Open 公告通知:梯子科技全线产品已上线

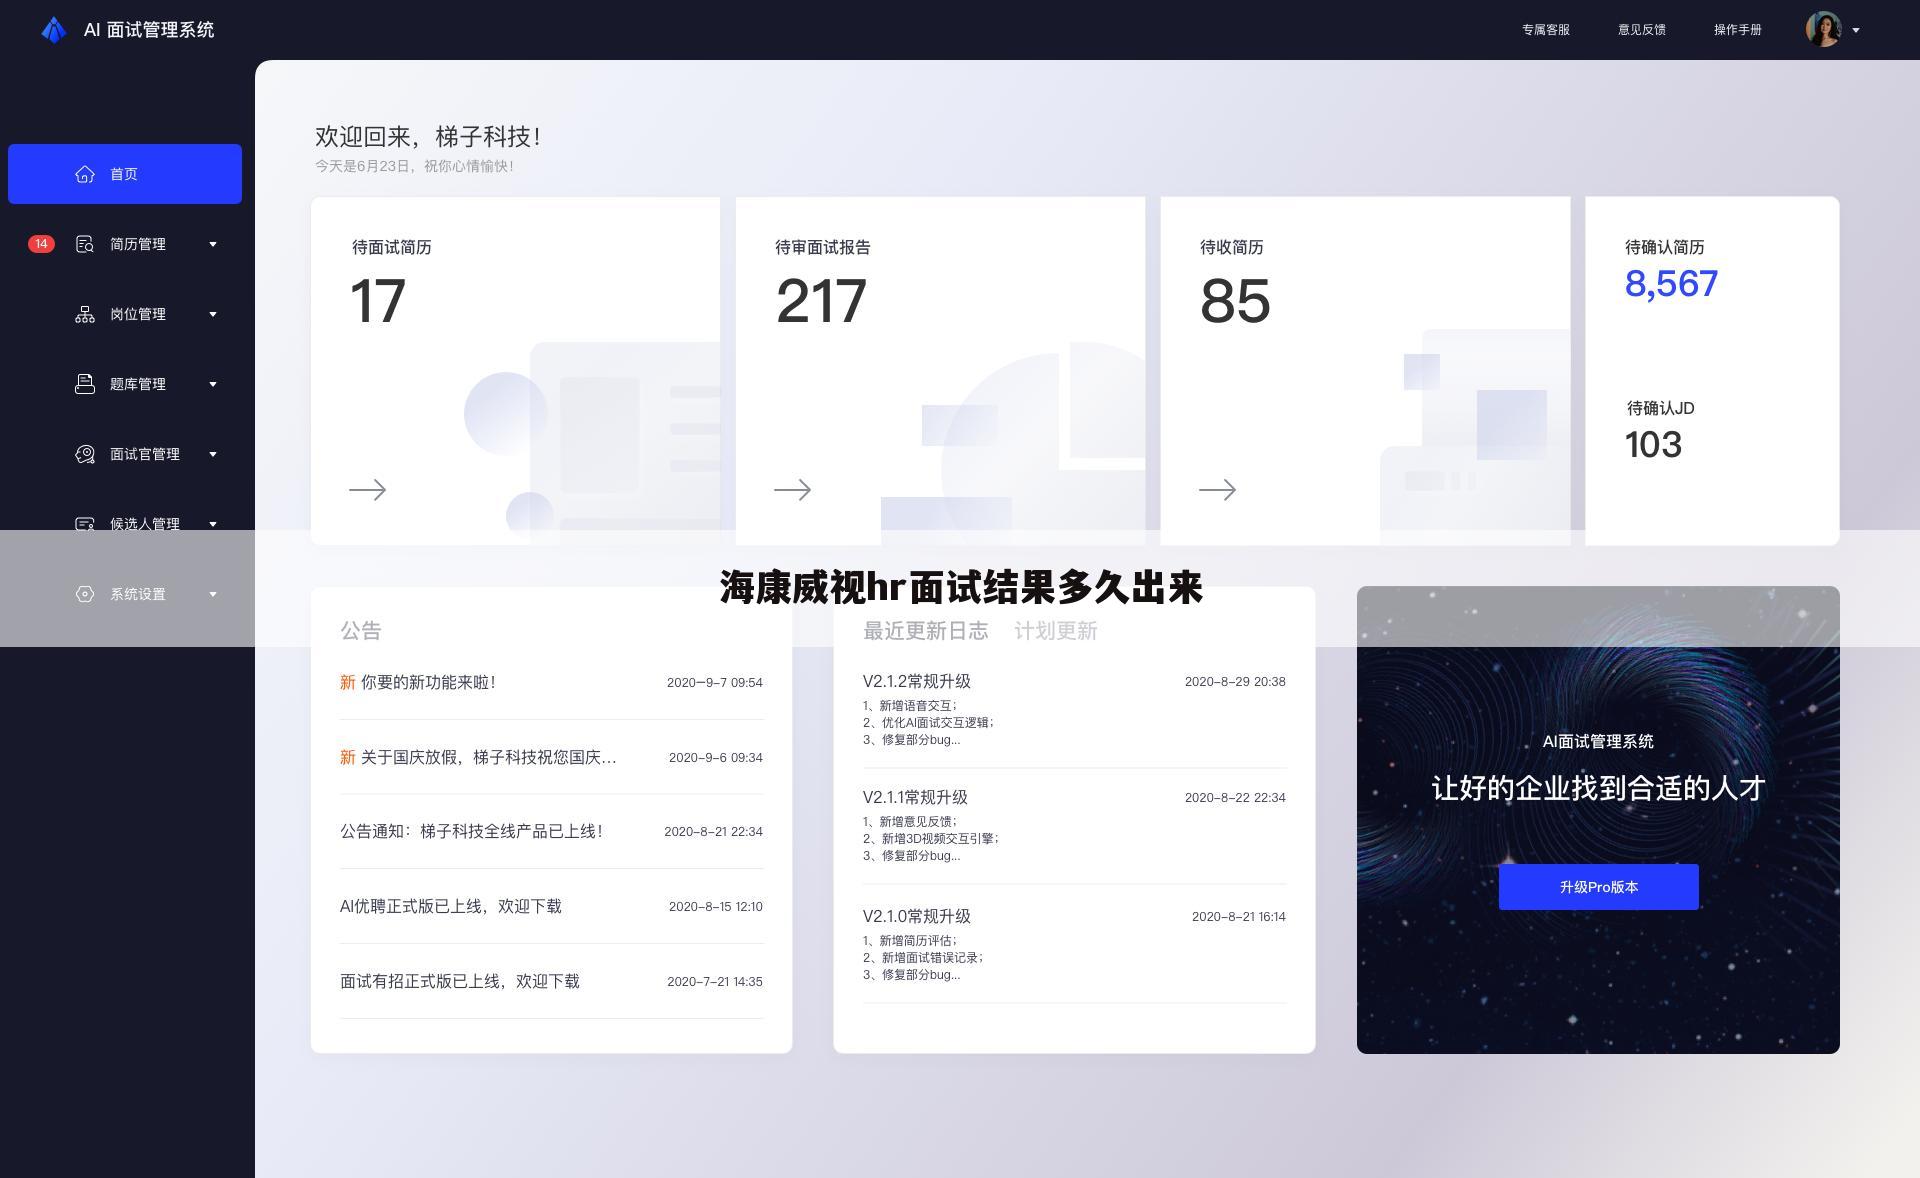[471, 831]
